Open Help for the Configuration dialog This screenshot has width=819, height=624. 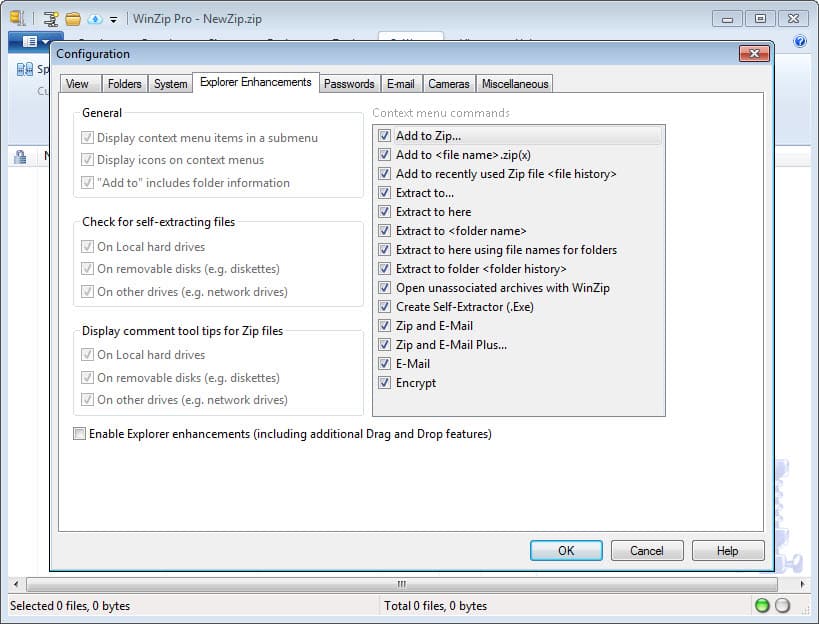(x=728, y=550)
